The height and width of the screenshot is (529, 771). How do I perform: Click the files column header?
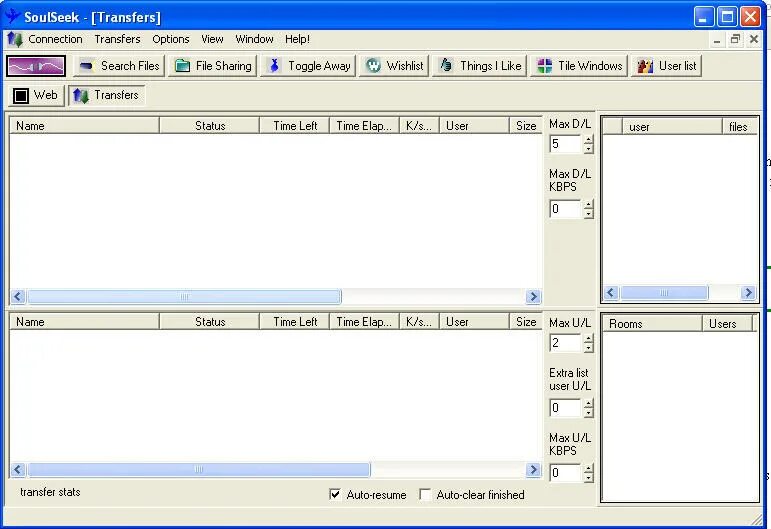[740, 127]
